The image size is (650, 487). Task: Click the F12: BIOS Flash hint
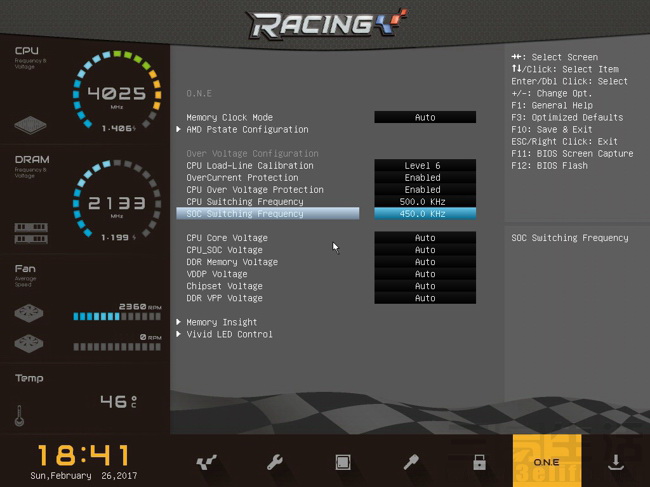[x=549, y=165]
